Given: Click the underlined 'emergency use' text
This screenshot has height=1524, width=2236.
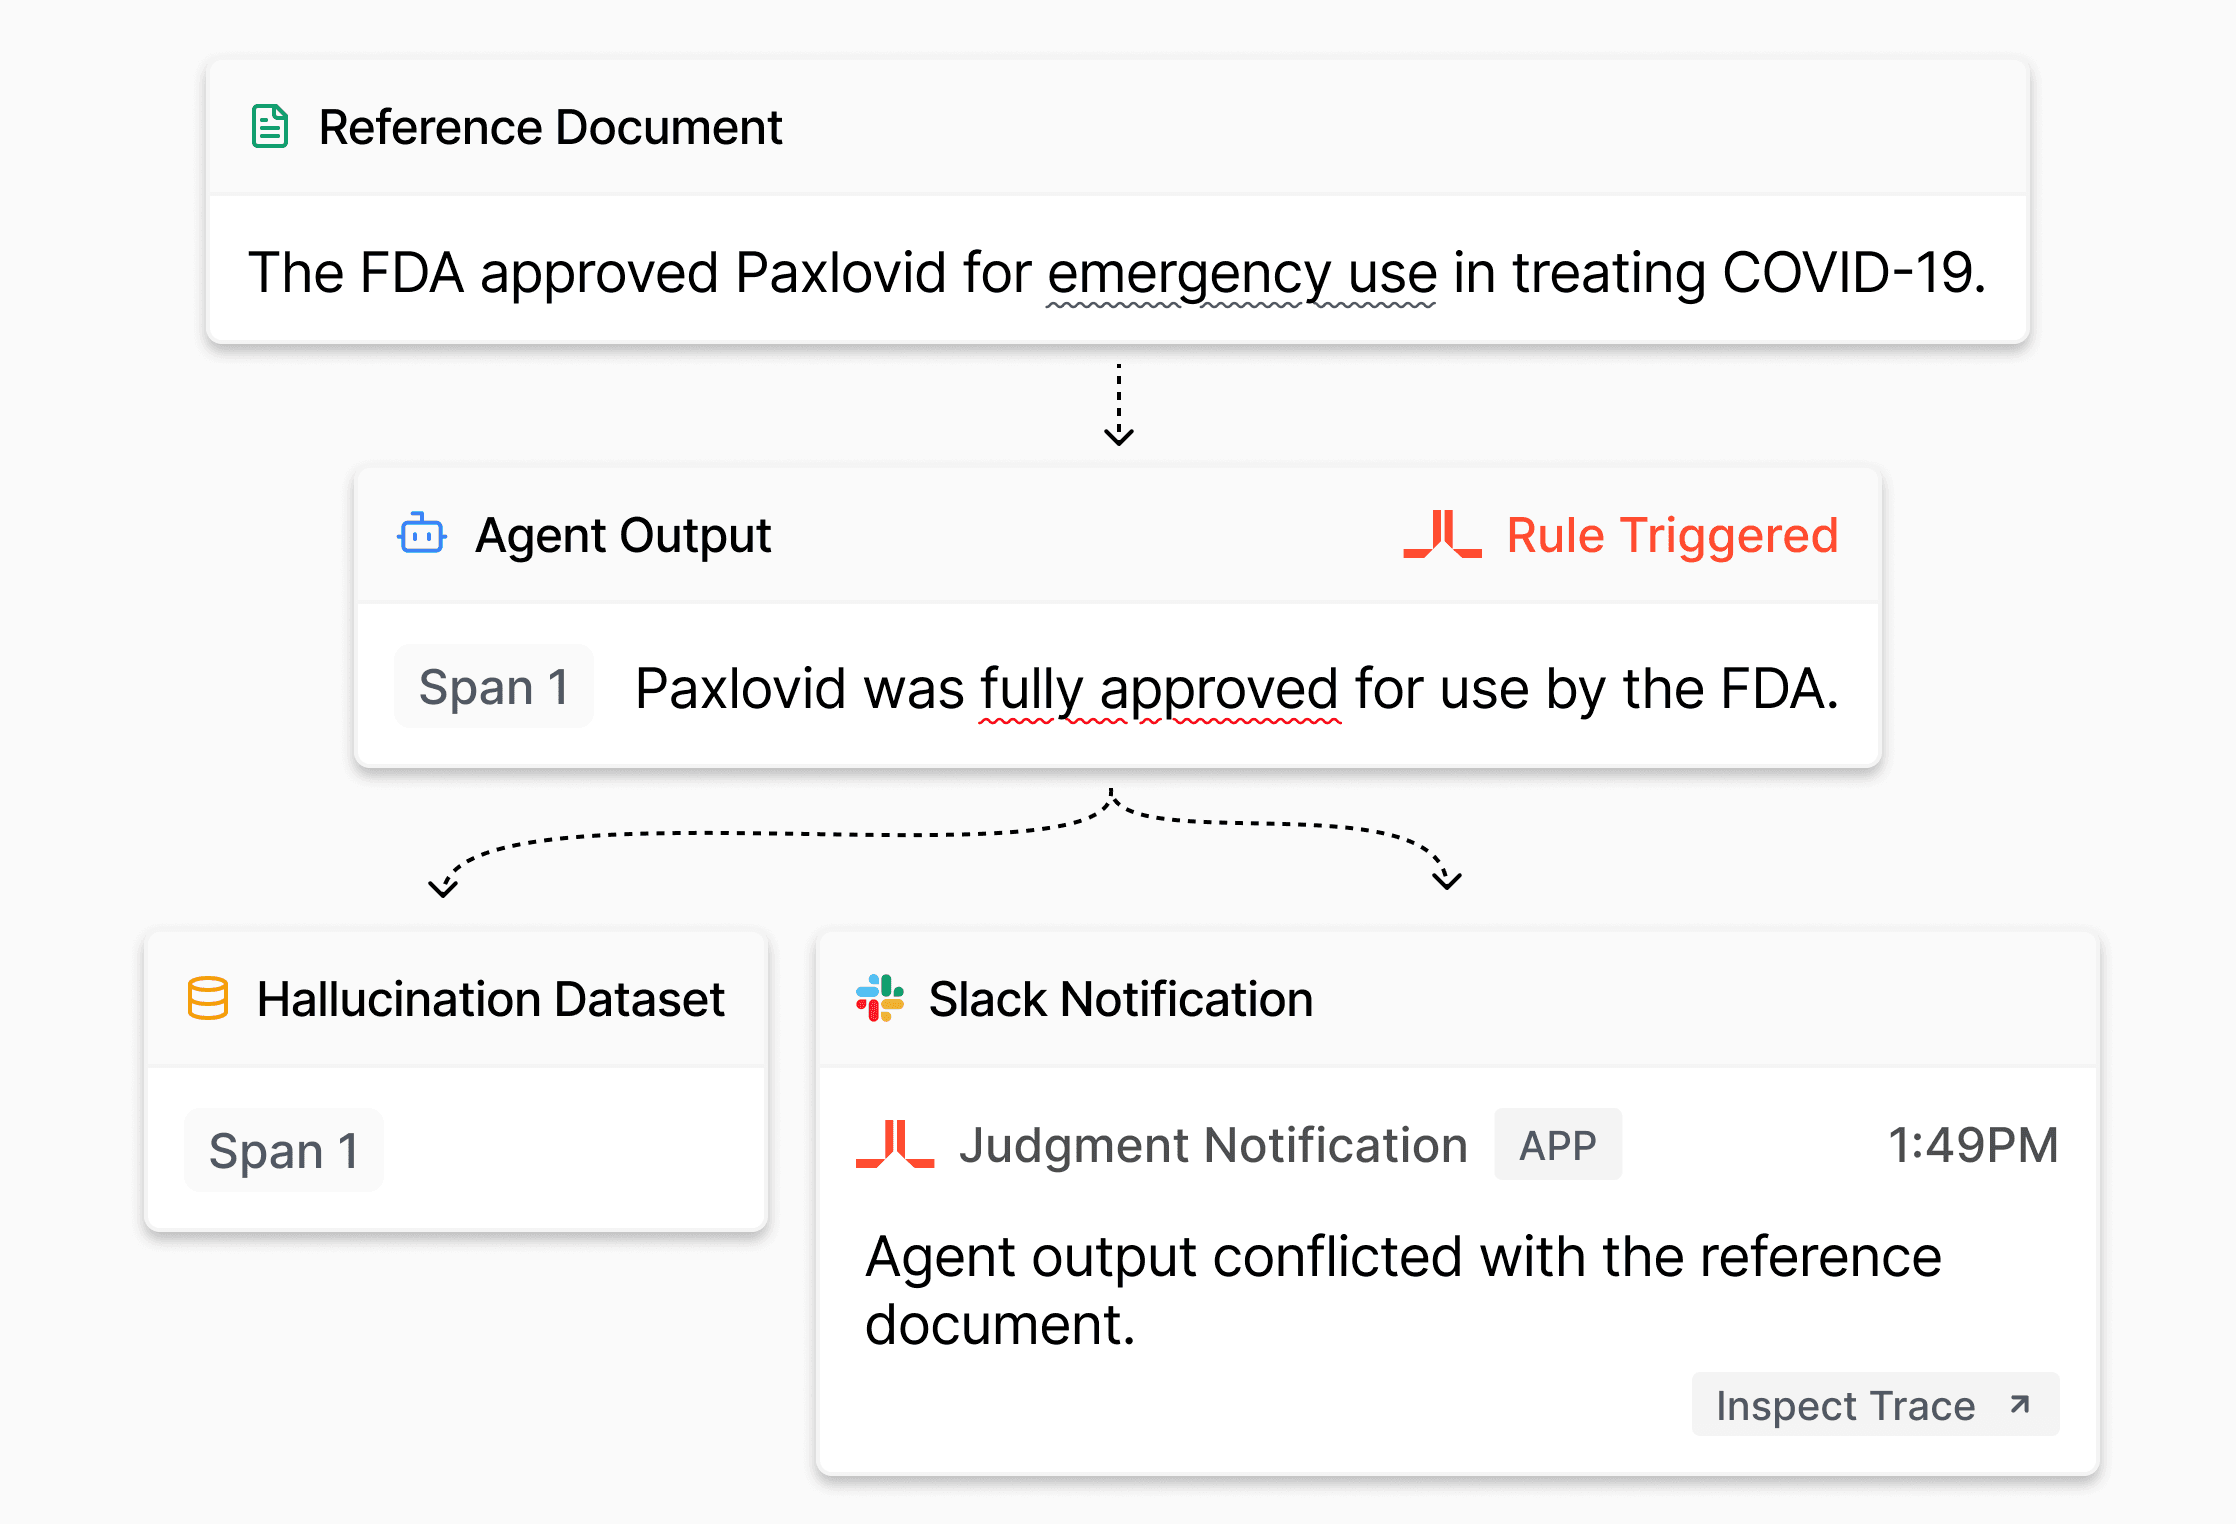Looking at the screenshot, I should pyautogui.click(x=1242, y=272).
